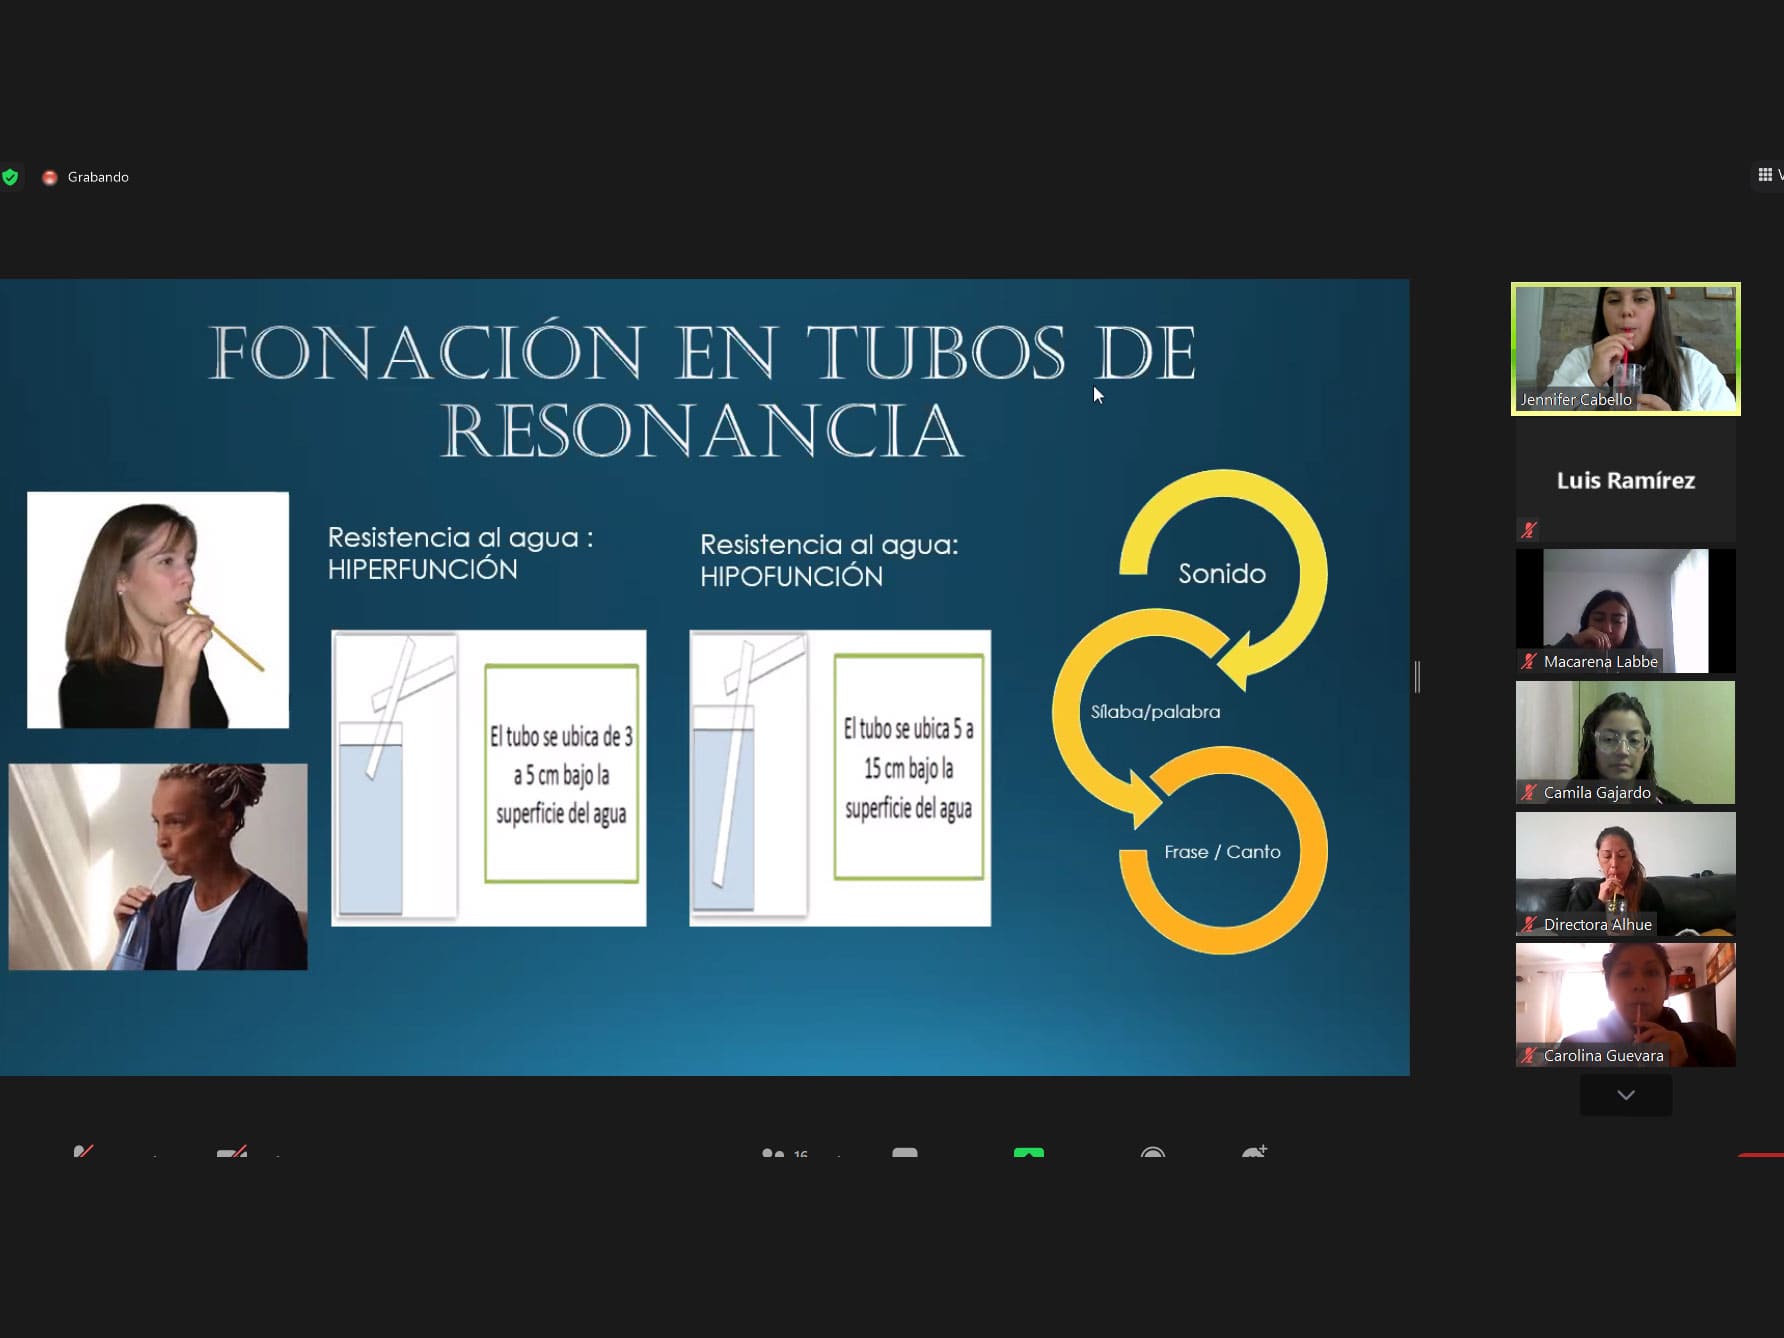This screenshot has height=1338, width=1784.
Task: Open the Reactions icon in the toolbar
Action: (1254, 1152)
